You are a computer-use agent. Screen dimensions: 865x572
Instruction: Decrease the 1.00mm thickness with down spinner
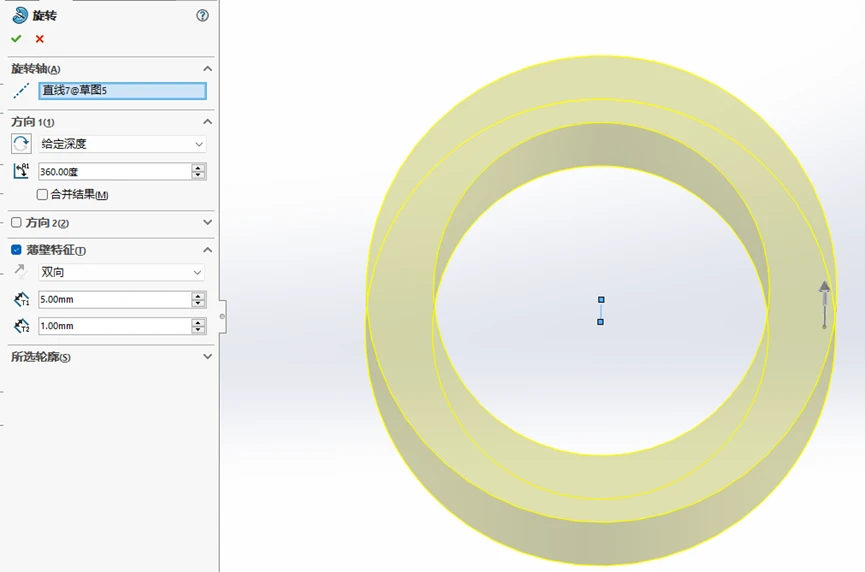(x=198, y=330)
